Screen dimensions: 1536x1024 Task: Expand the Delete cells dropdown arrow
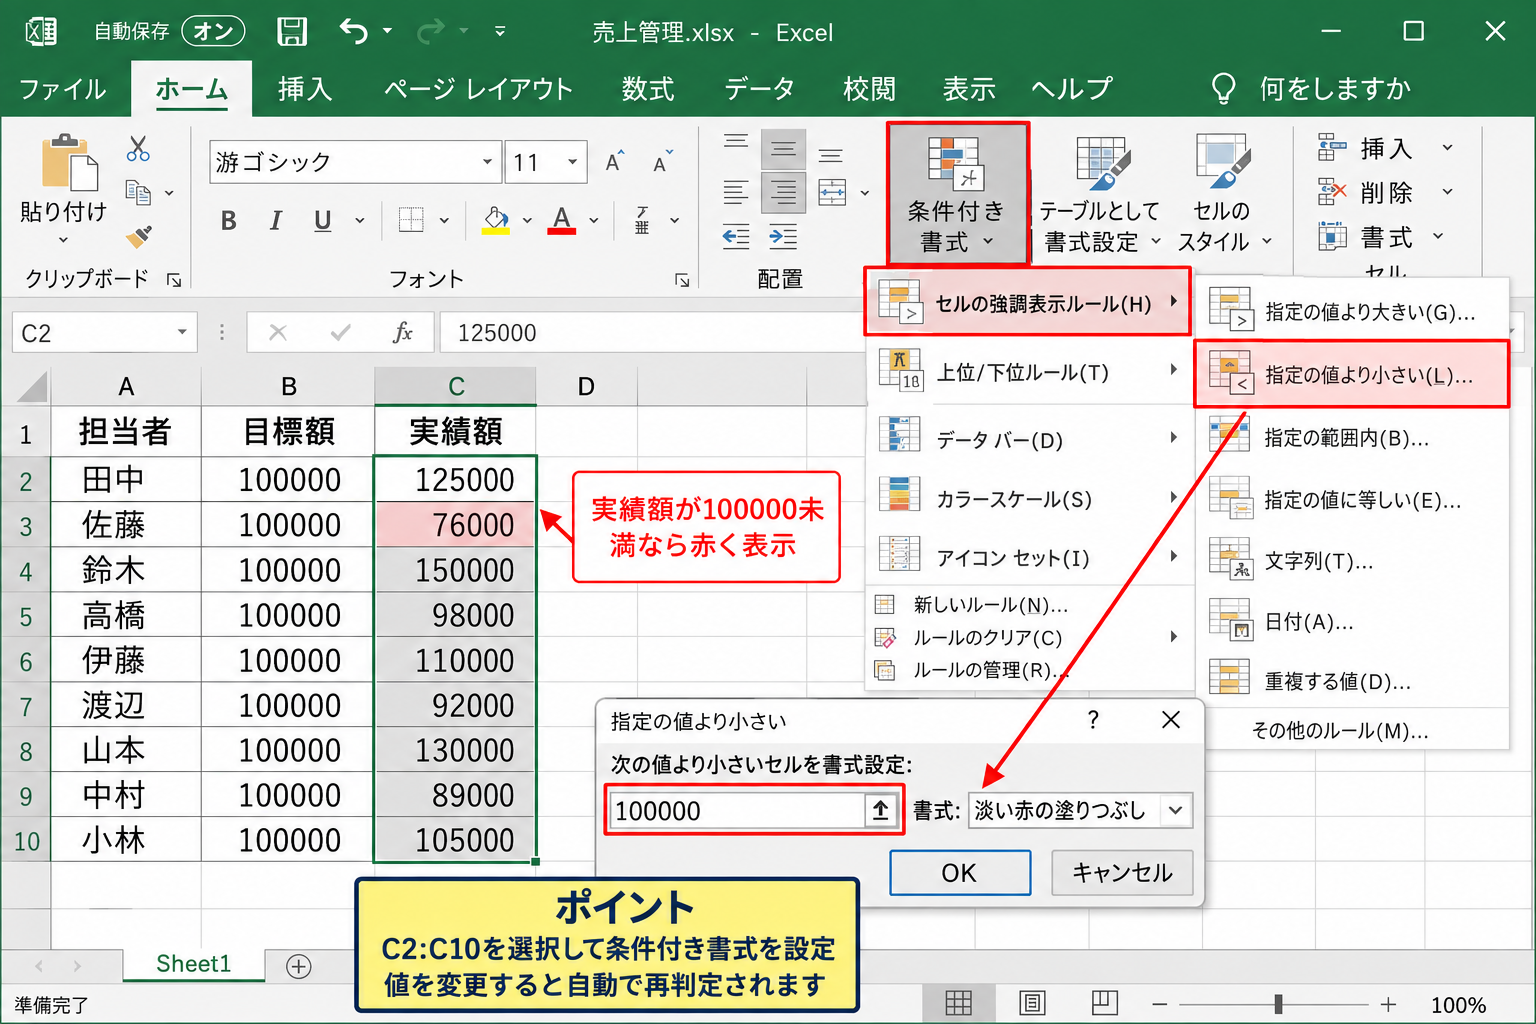coord(1447,192)
